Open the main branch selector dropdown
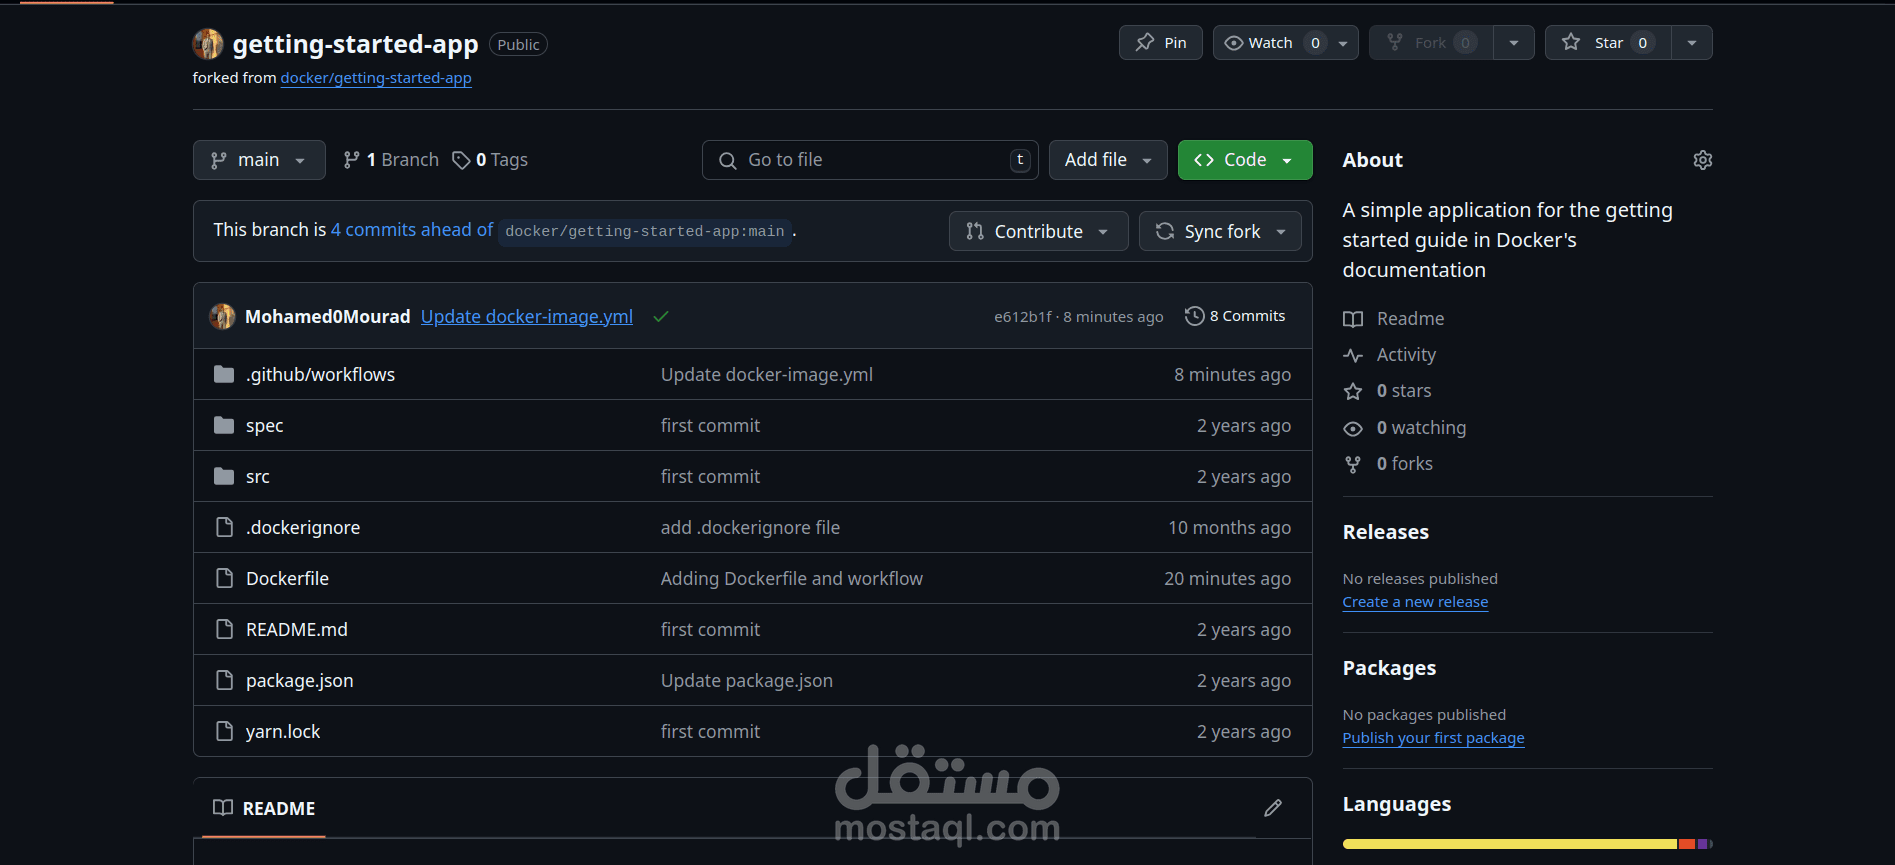1895x865 pixels. coord(259,160)
